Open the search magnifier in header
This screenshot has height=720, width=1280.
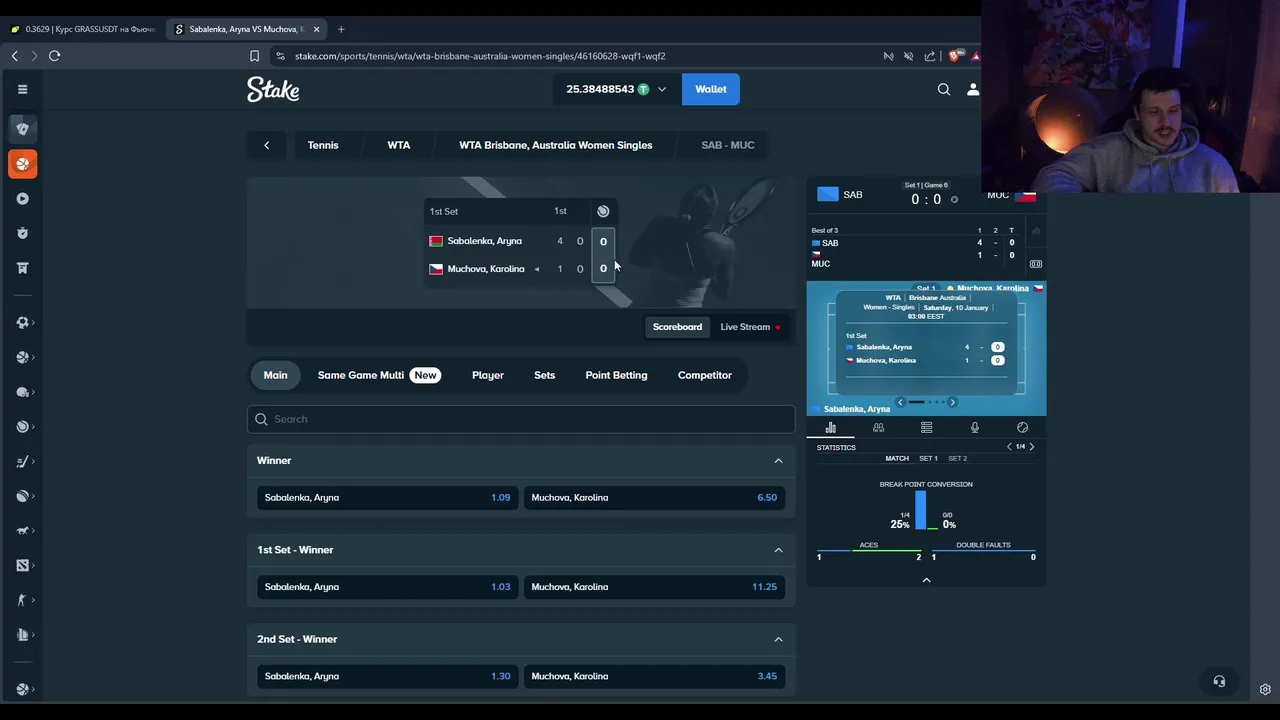tap(944, 89)
